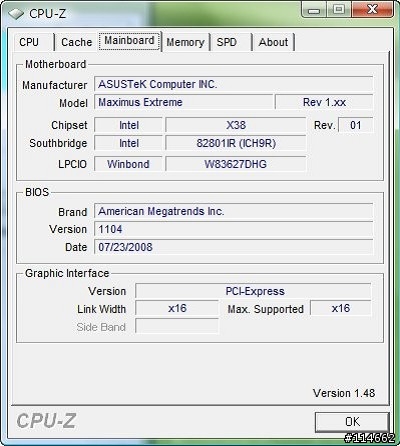Screen dimensions: 400x446
Task: Click the Link Width x16 value
Action: (177, 308)
